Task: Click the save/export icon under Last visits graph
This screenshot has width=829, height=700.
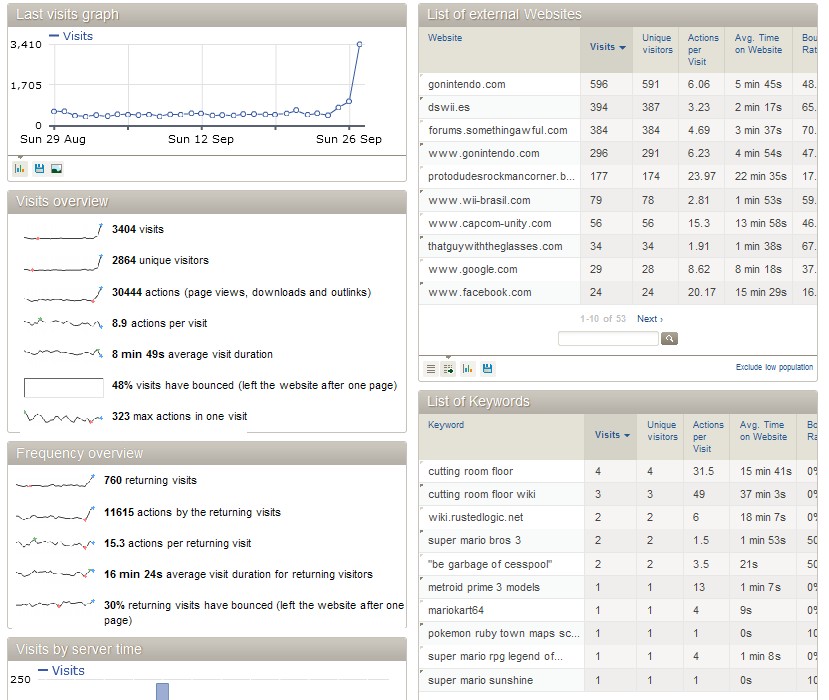Action: tap(39, 168)
